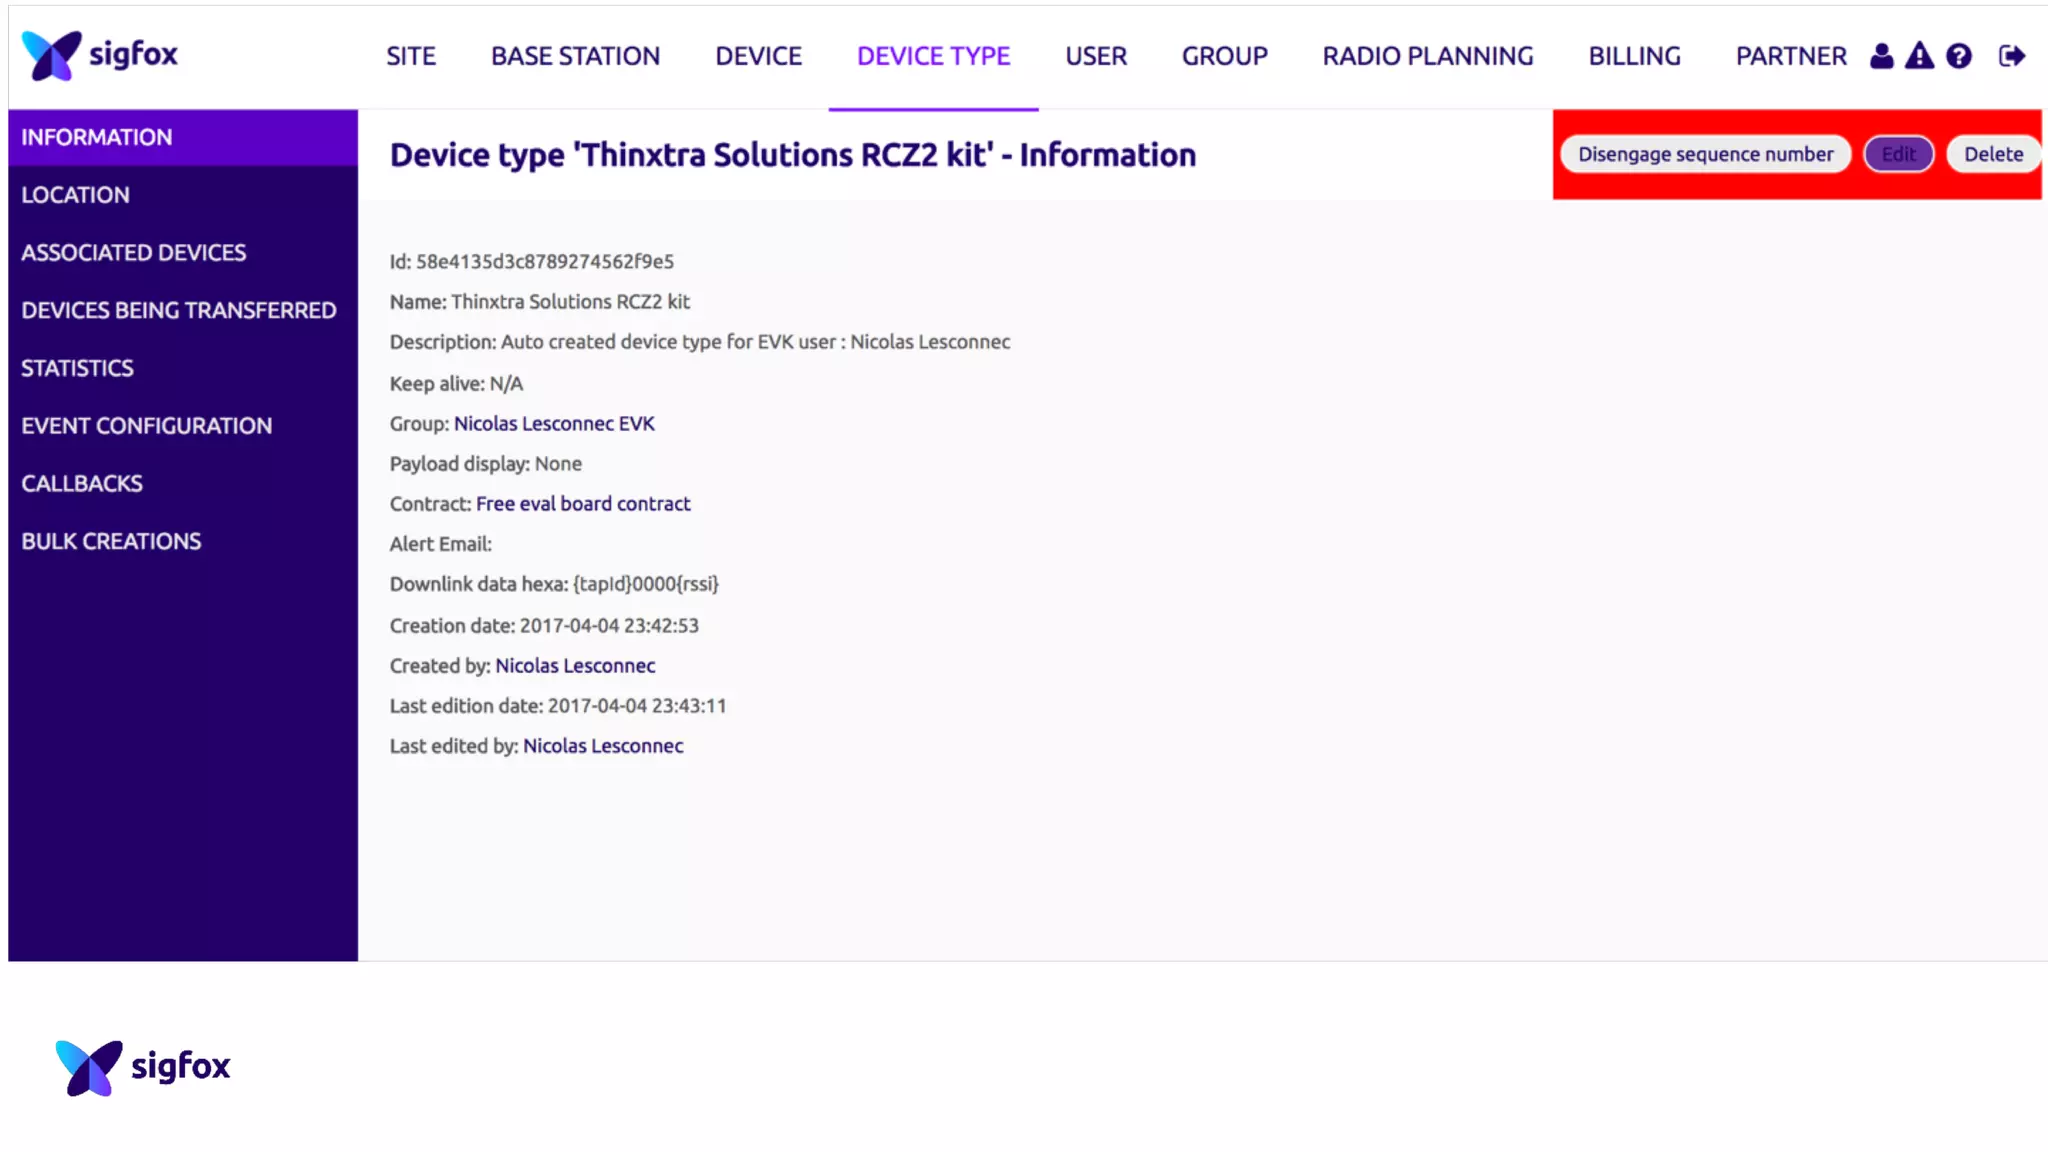
Task: Click the Delete button
Action: [x=1992, y=154]
